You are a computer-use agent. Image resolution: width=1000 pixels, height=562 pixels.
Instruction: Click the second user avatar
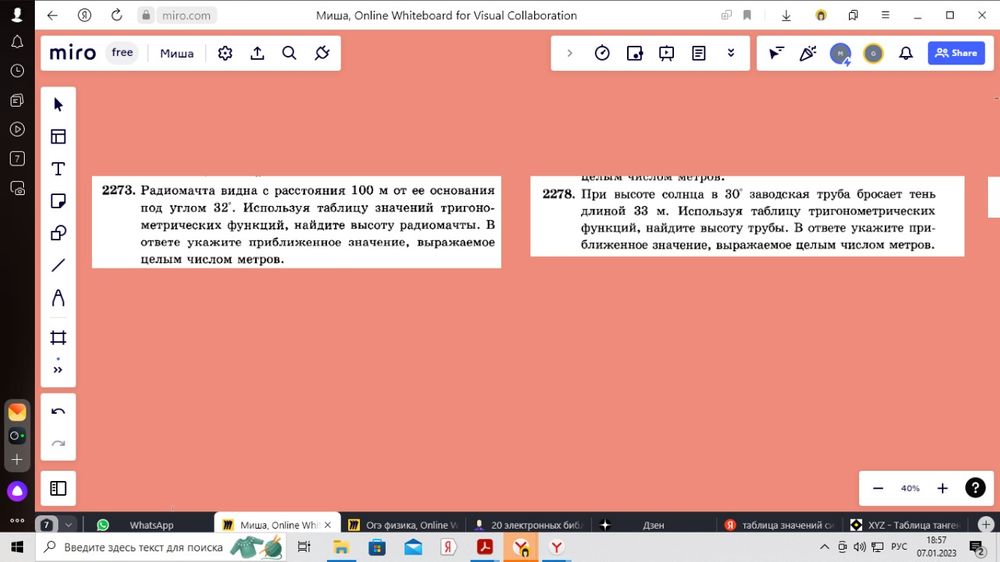point(873,54)
